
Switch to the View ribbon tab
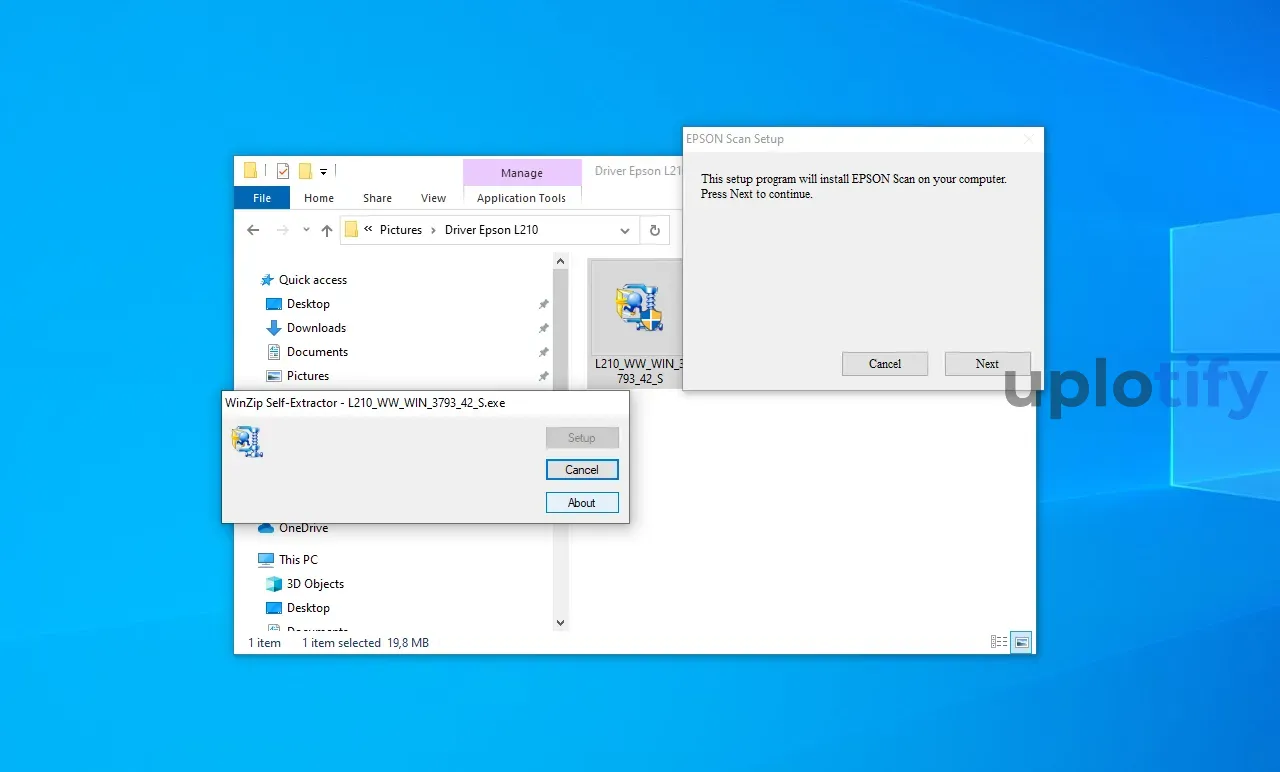433,198
